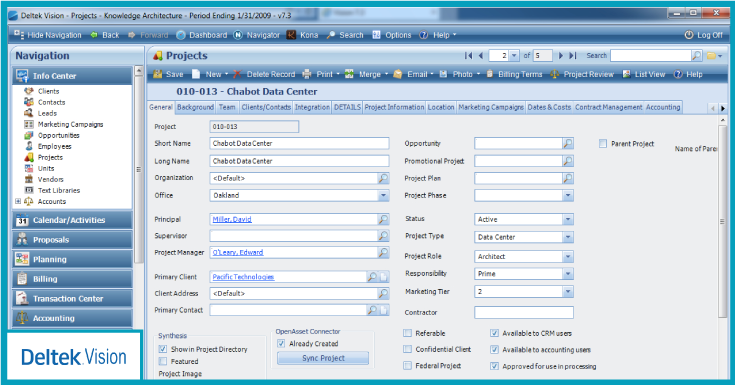Uncheck Available to accounting users
Image resolution: width=735 pixels, height=385 pixels.
pos(494,349)
